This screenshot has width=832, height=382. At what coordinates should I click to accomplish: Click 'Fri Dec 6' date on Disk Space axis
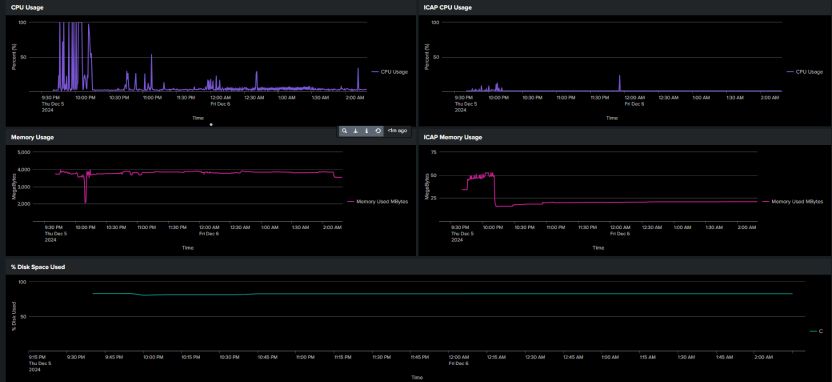(x=458, y=363)
